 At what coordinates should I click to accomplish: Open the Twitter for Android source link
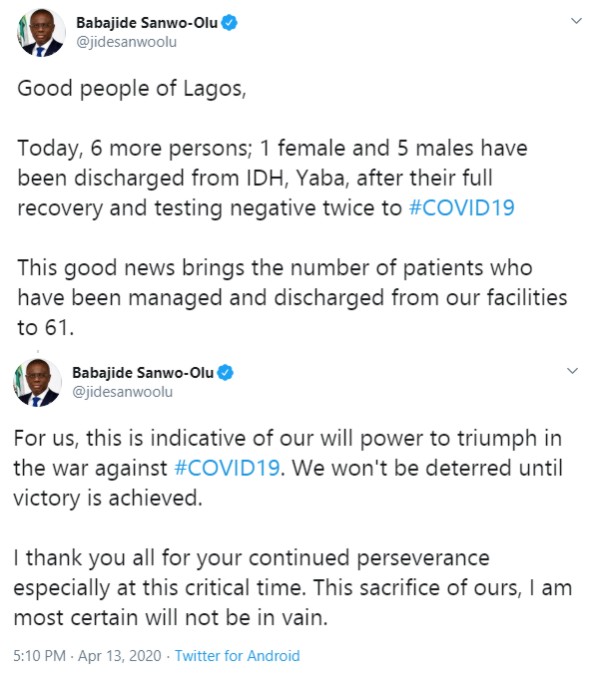tap(237, 656)
